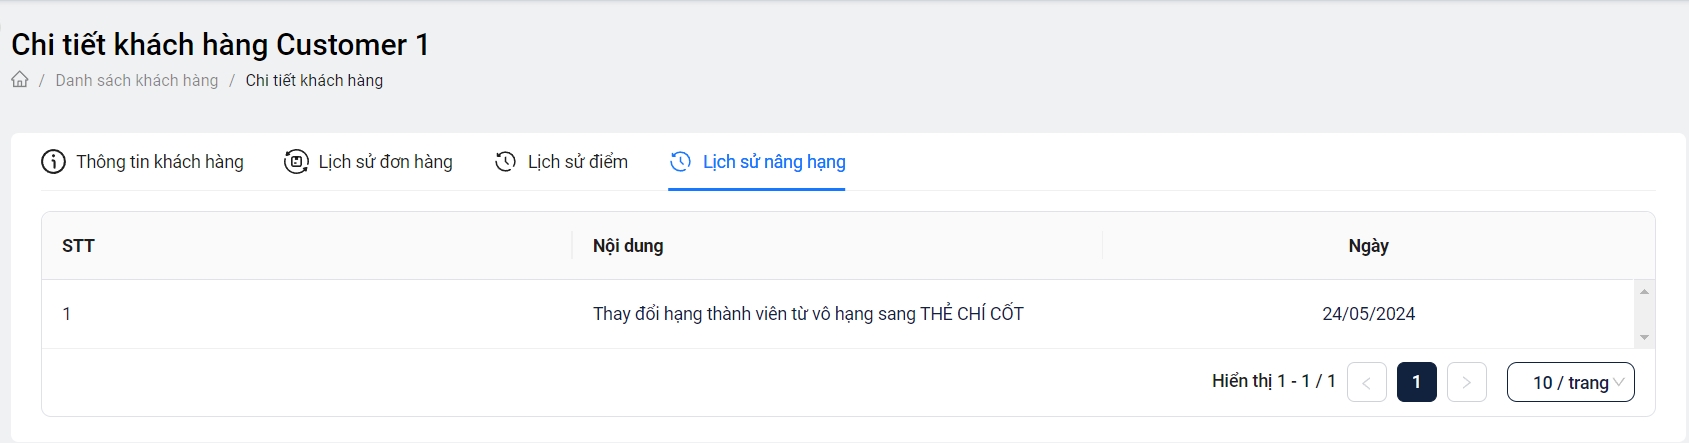Click the Nội dung column header
1689x443 pixels.
tap(628, 246)
